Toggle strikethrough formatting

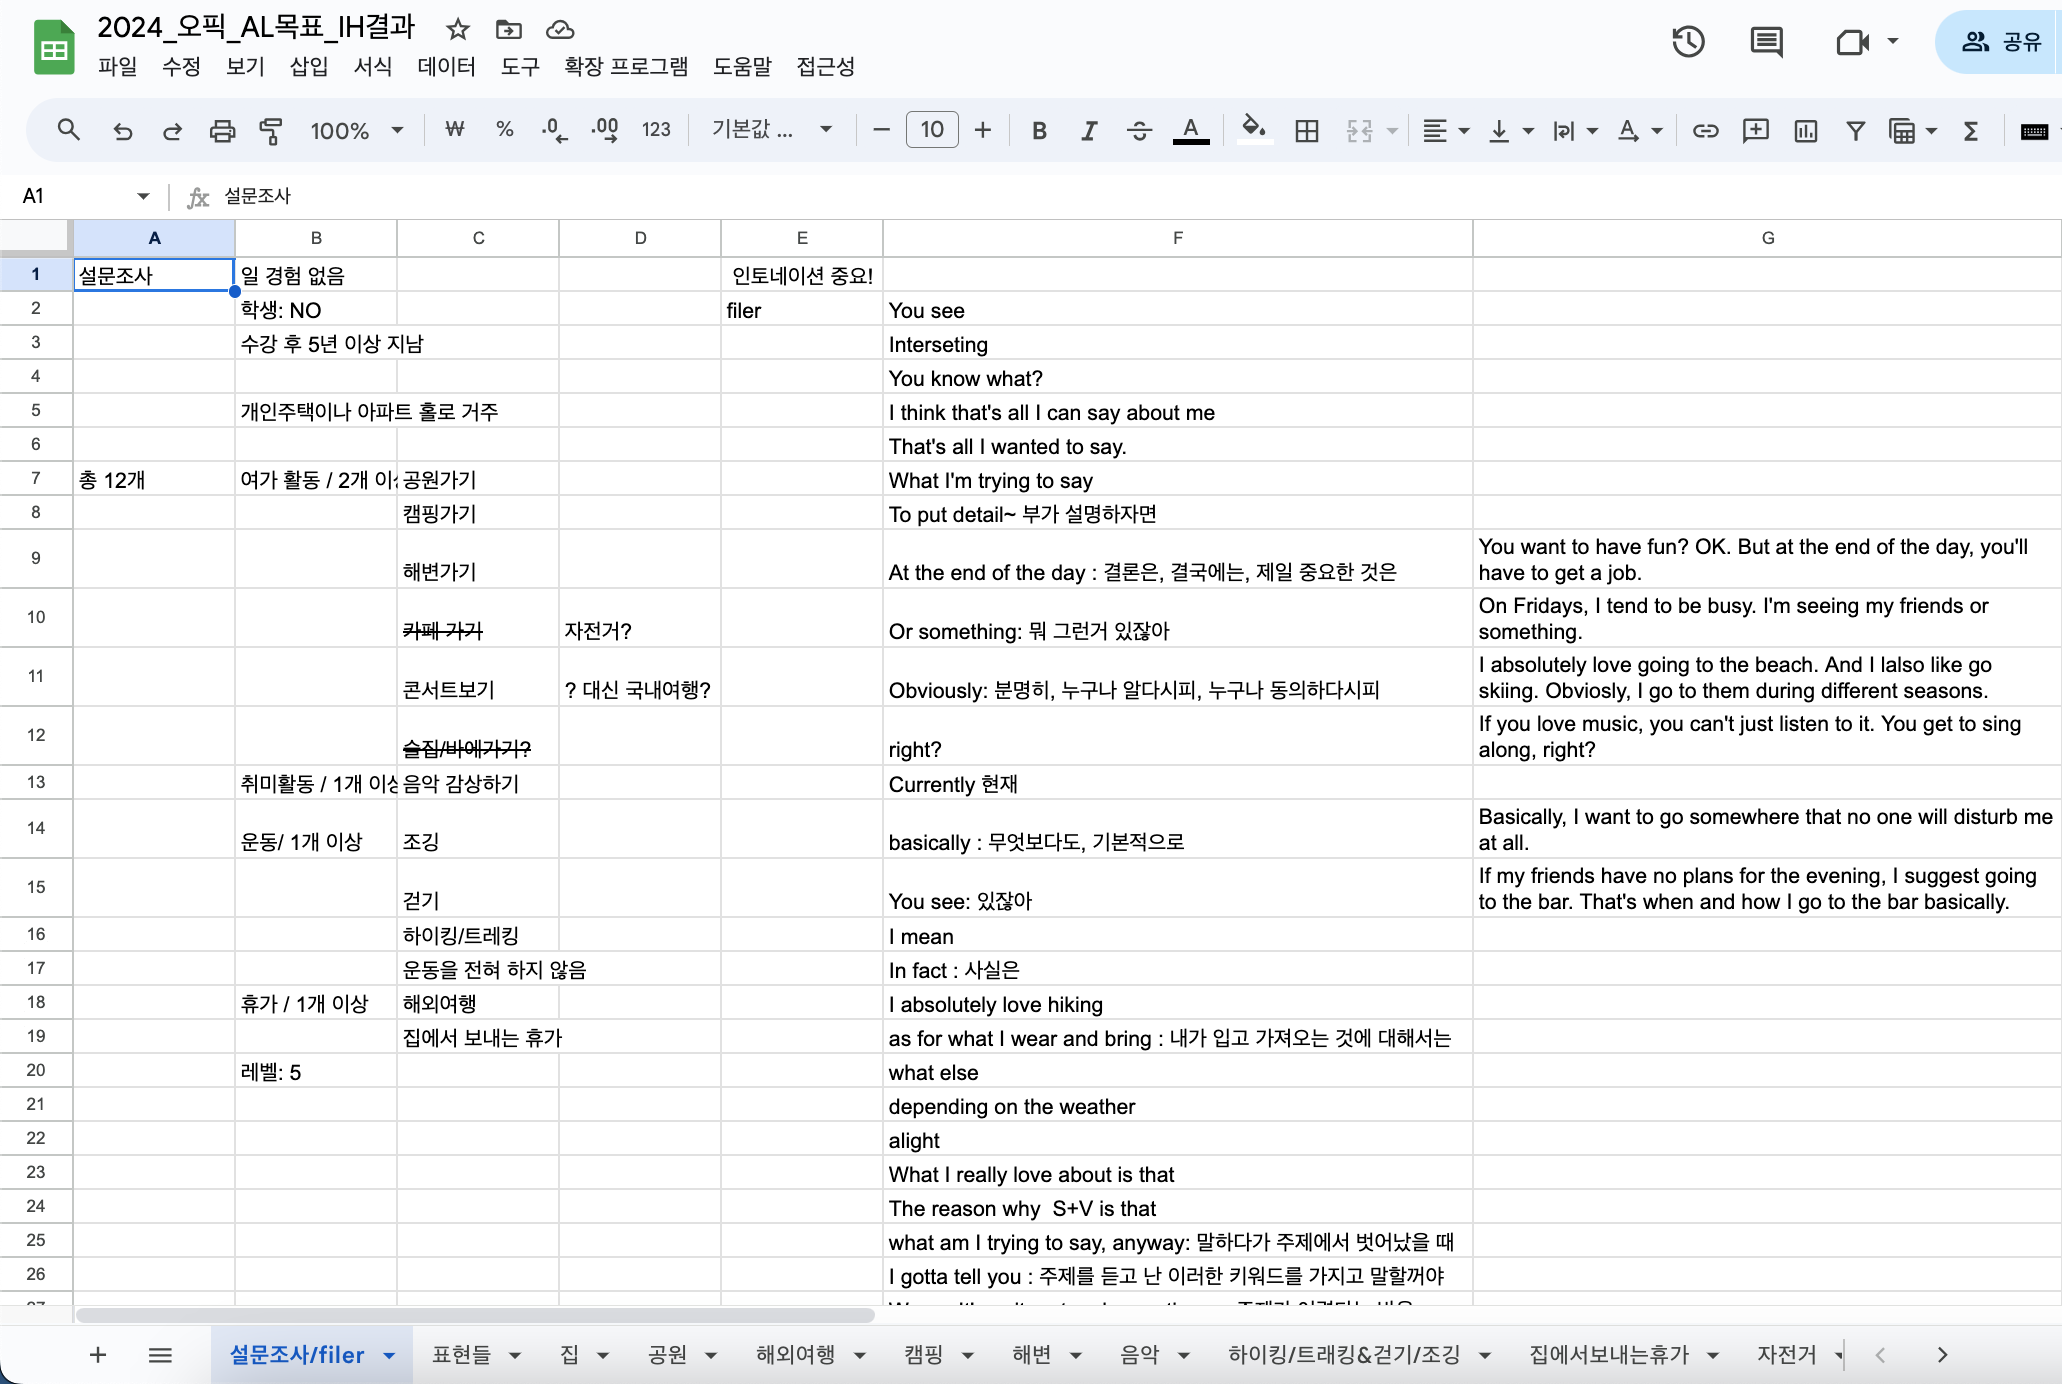click(1139, 130)
